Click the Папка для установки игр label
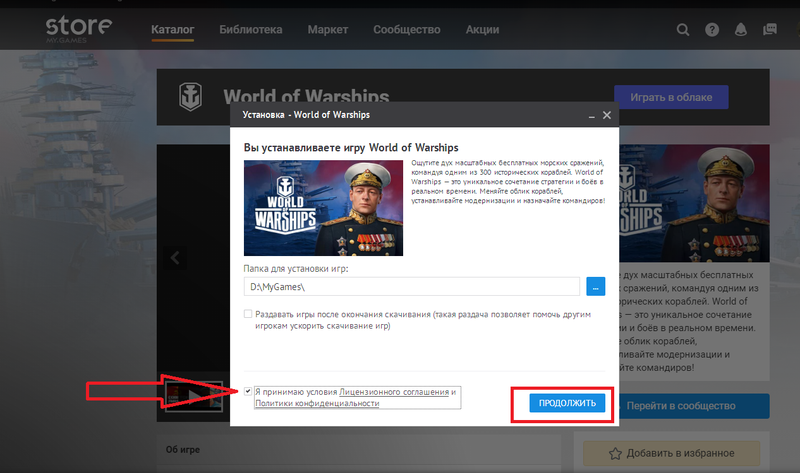 pyautogui.click(x=296, y=268)
